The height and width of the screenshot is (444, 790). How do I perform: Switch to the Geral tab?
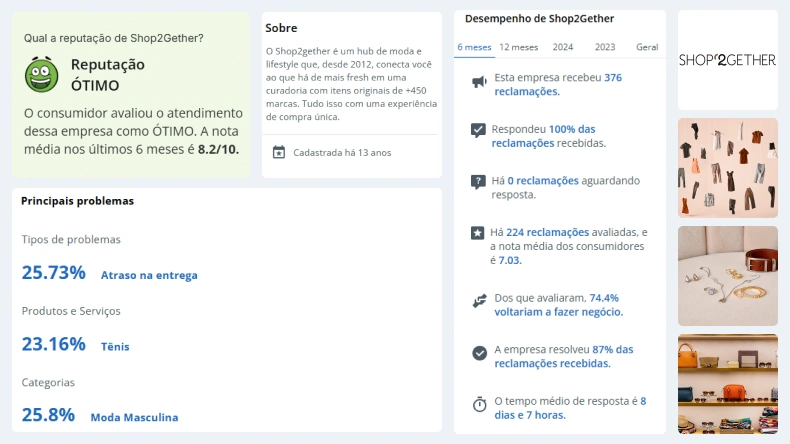647,47
